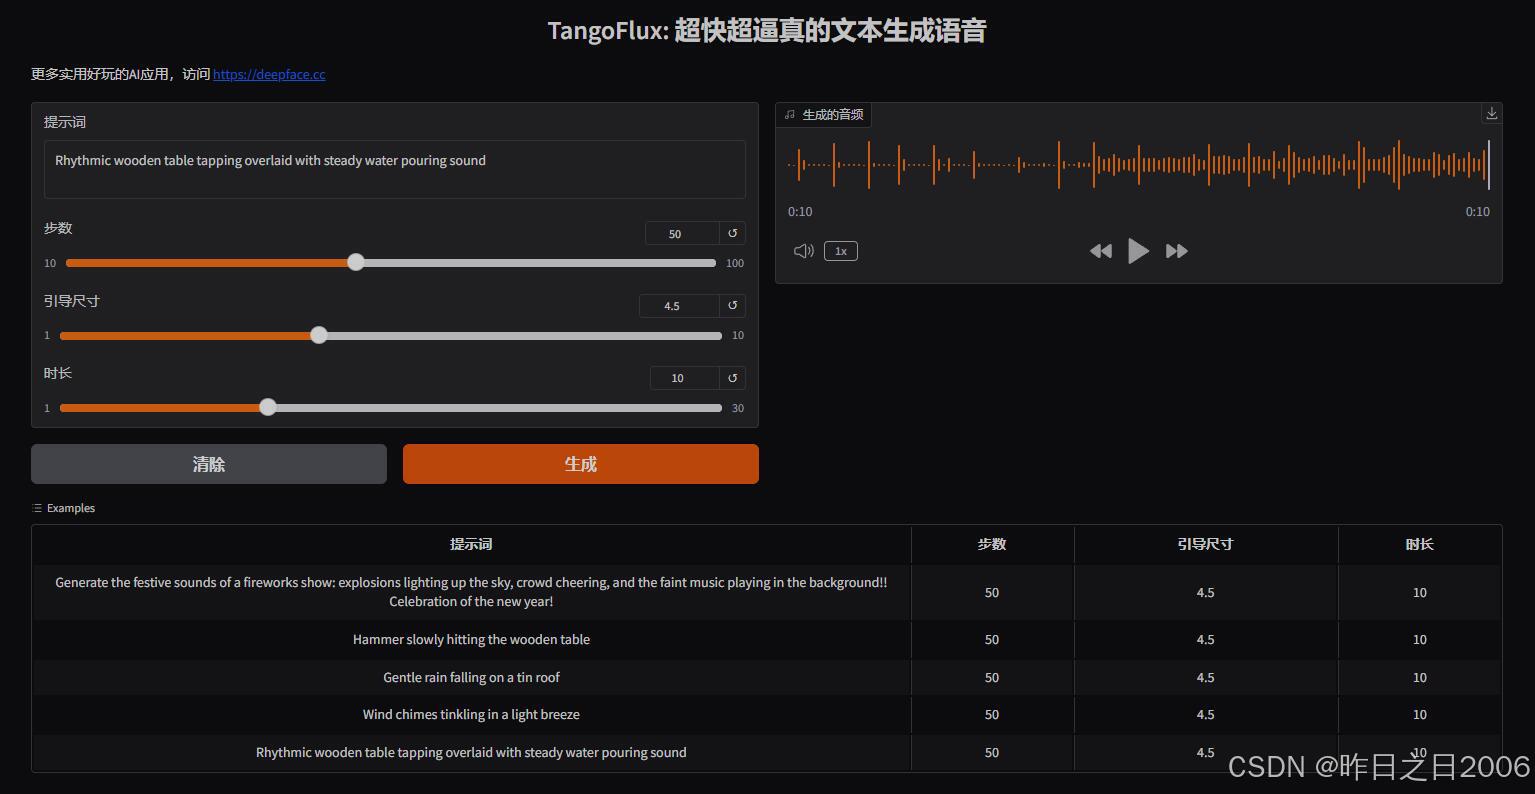Click into the 提示词 prompt textbox

[x=395, y=169]
